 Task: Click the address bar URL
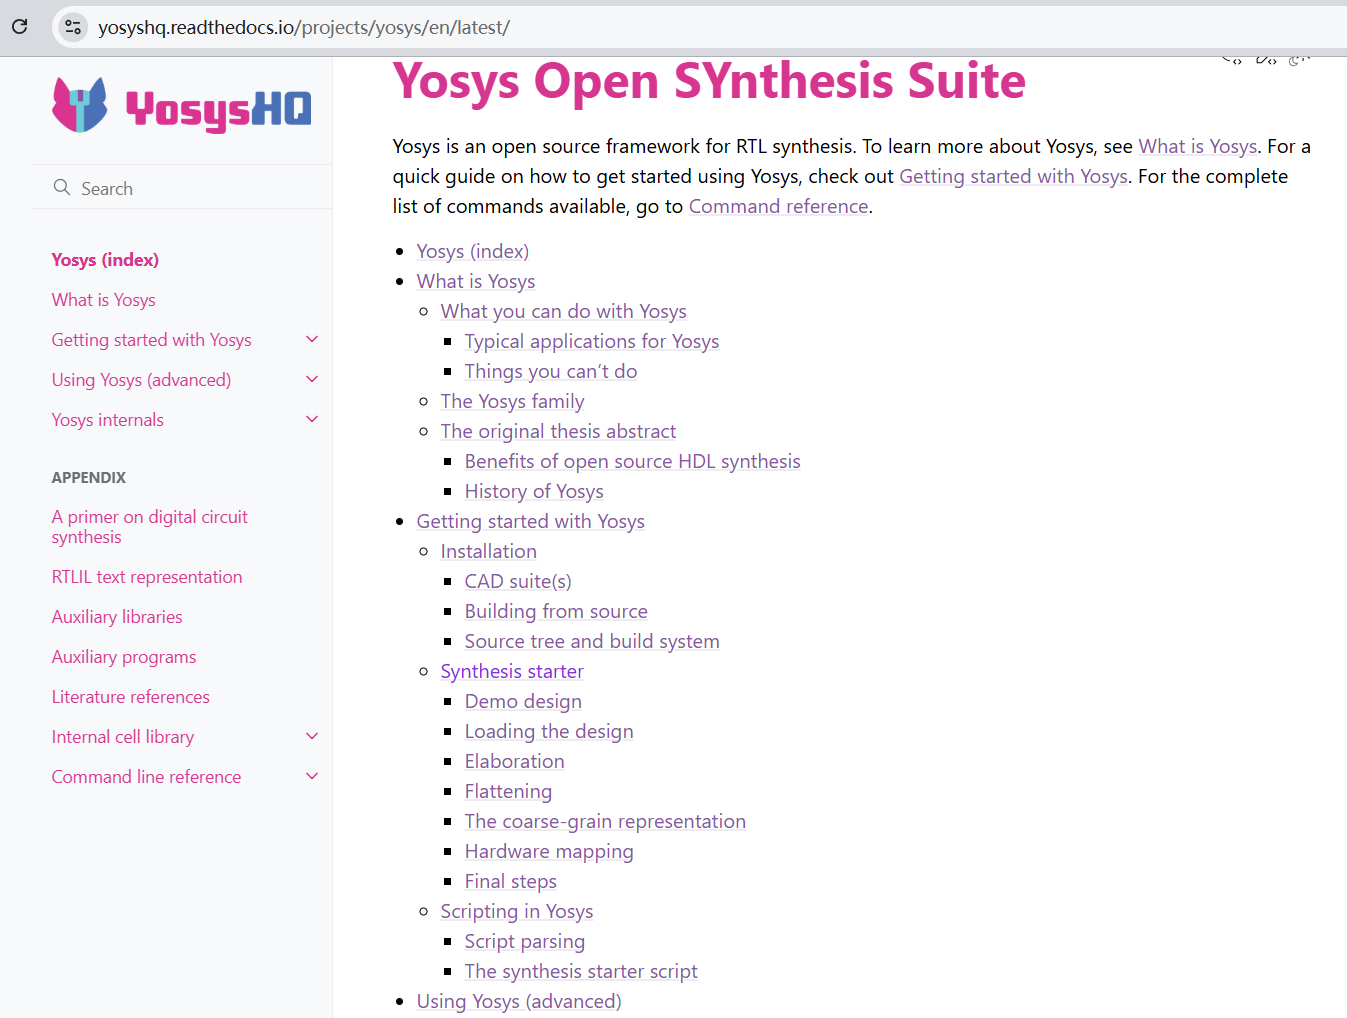click(x=304, y=28)
